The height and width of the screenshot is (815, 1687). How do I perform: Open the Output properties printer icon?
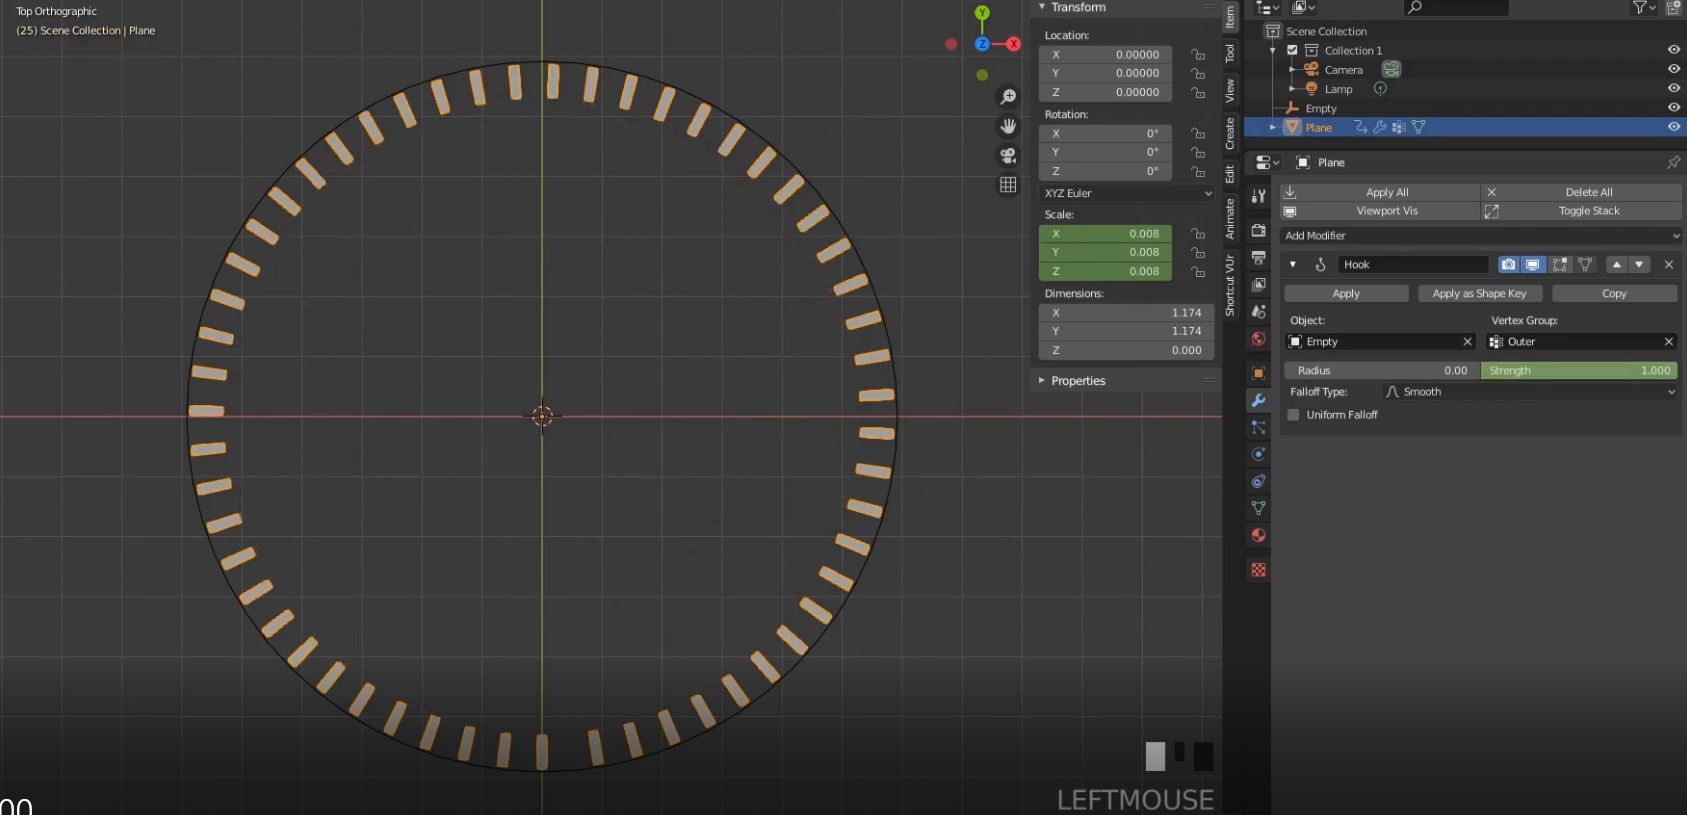point(1259,258)
